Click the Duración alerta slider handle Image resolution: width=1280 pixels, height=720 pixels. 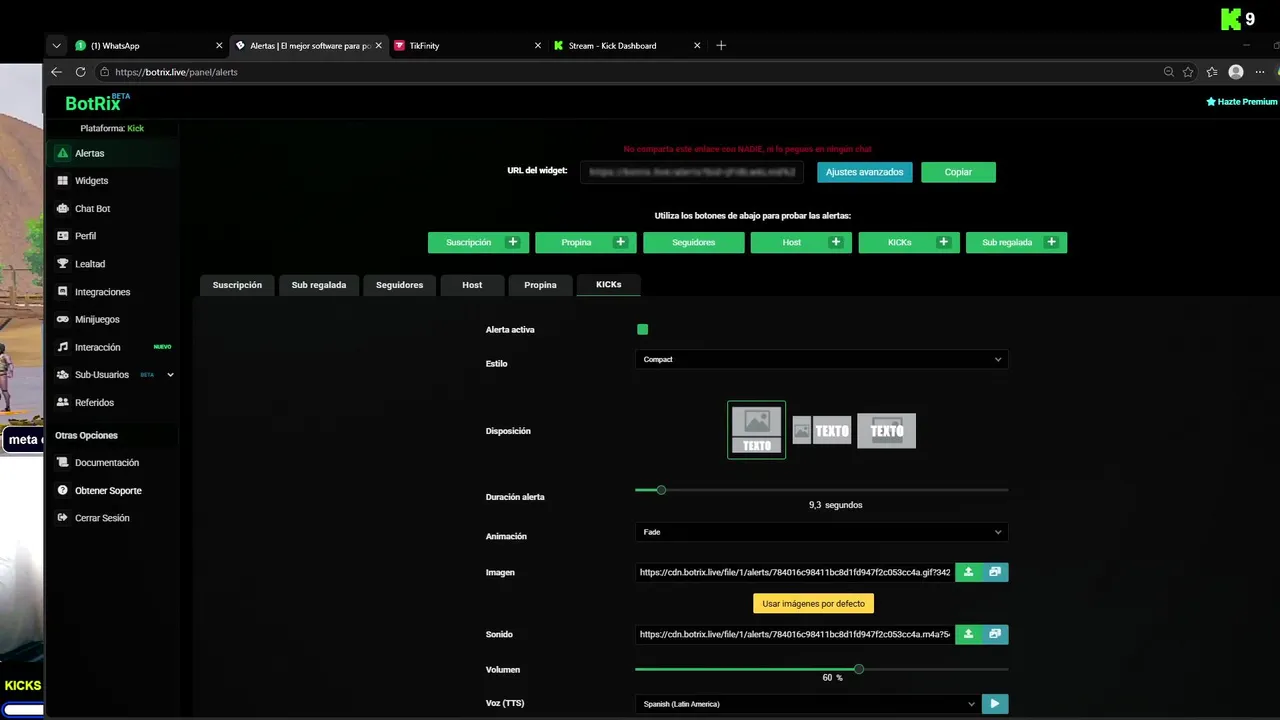click(x=661, y=490)
